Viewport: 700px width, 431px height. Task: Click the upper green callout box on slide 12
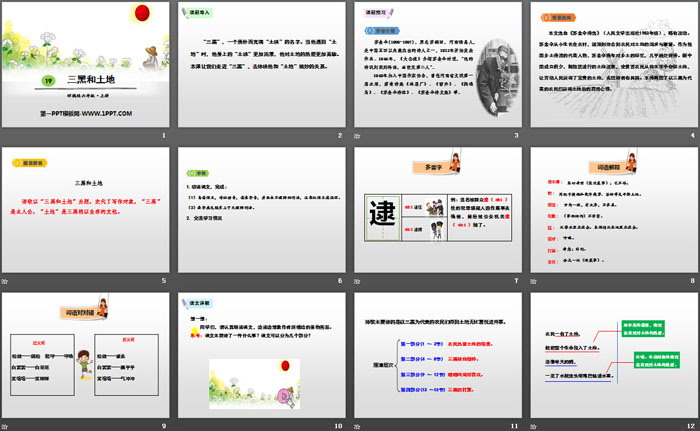coord(643,328)
